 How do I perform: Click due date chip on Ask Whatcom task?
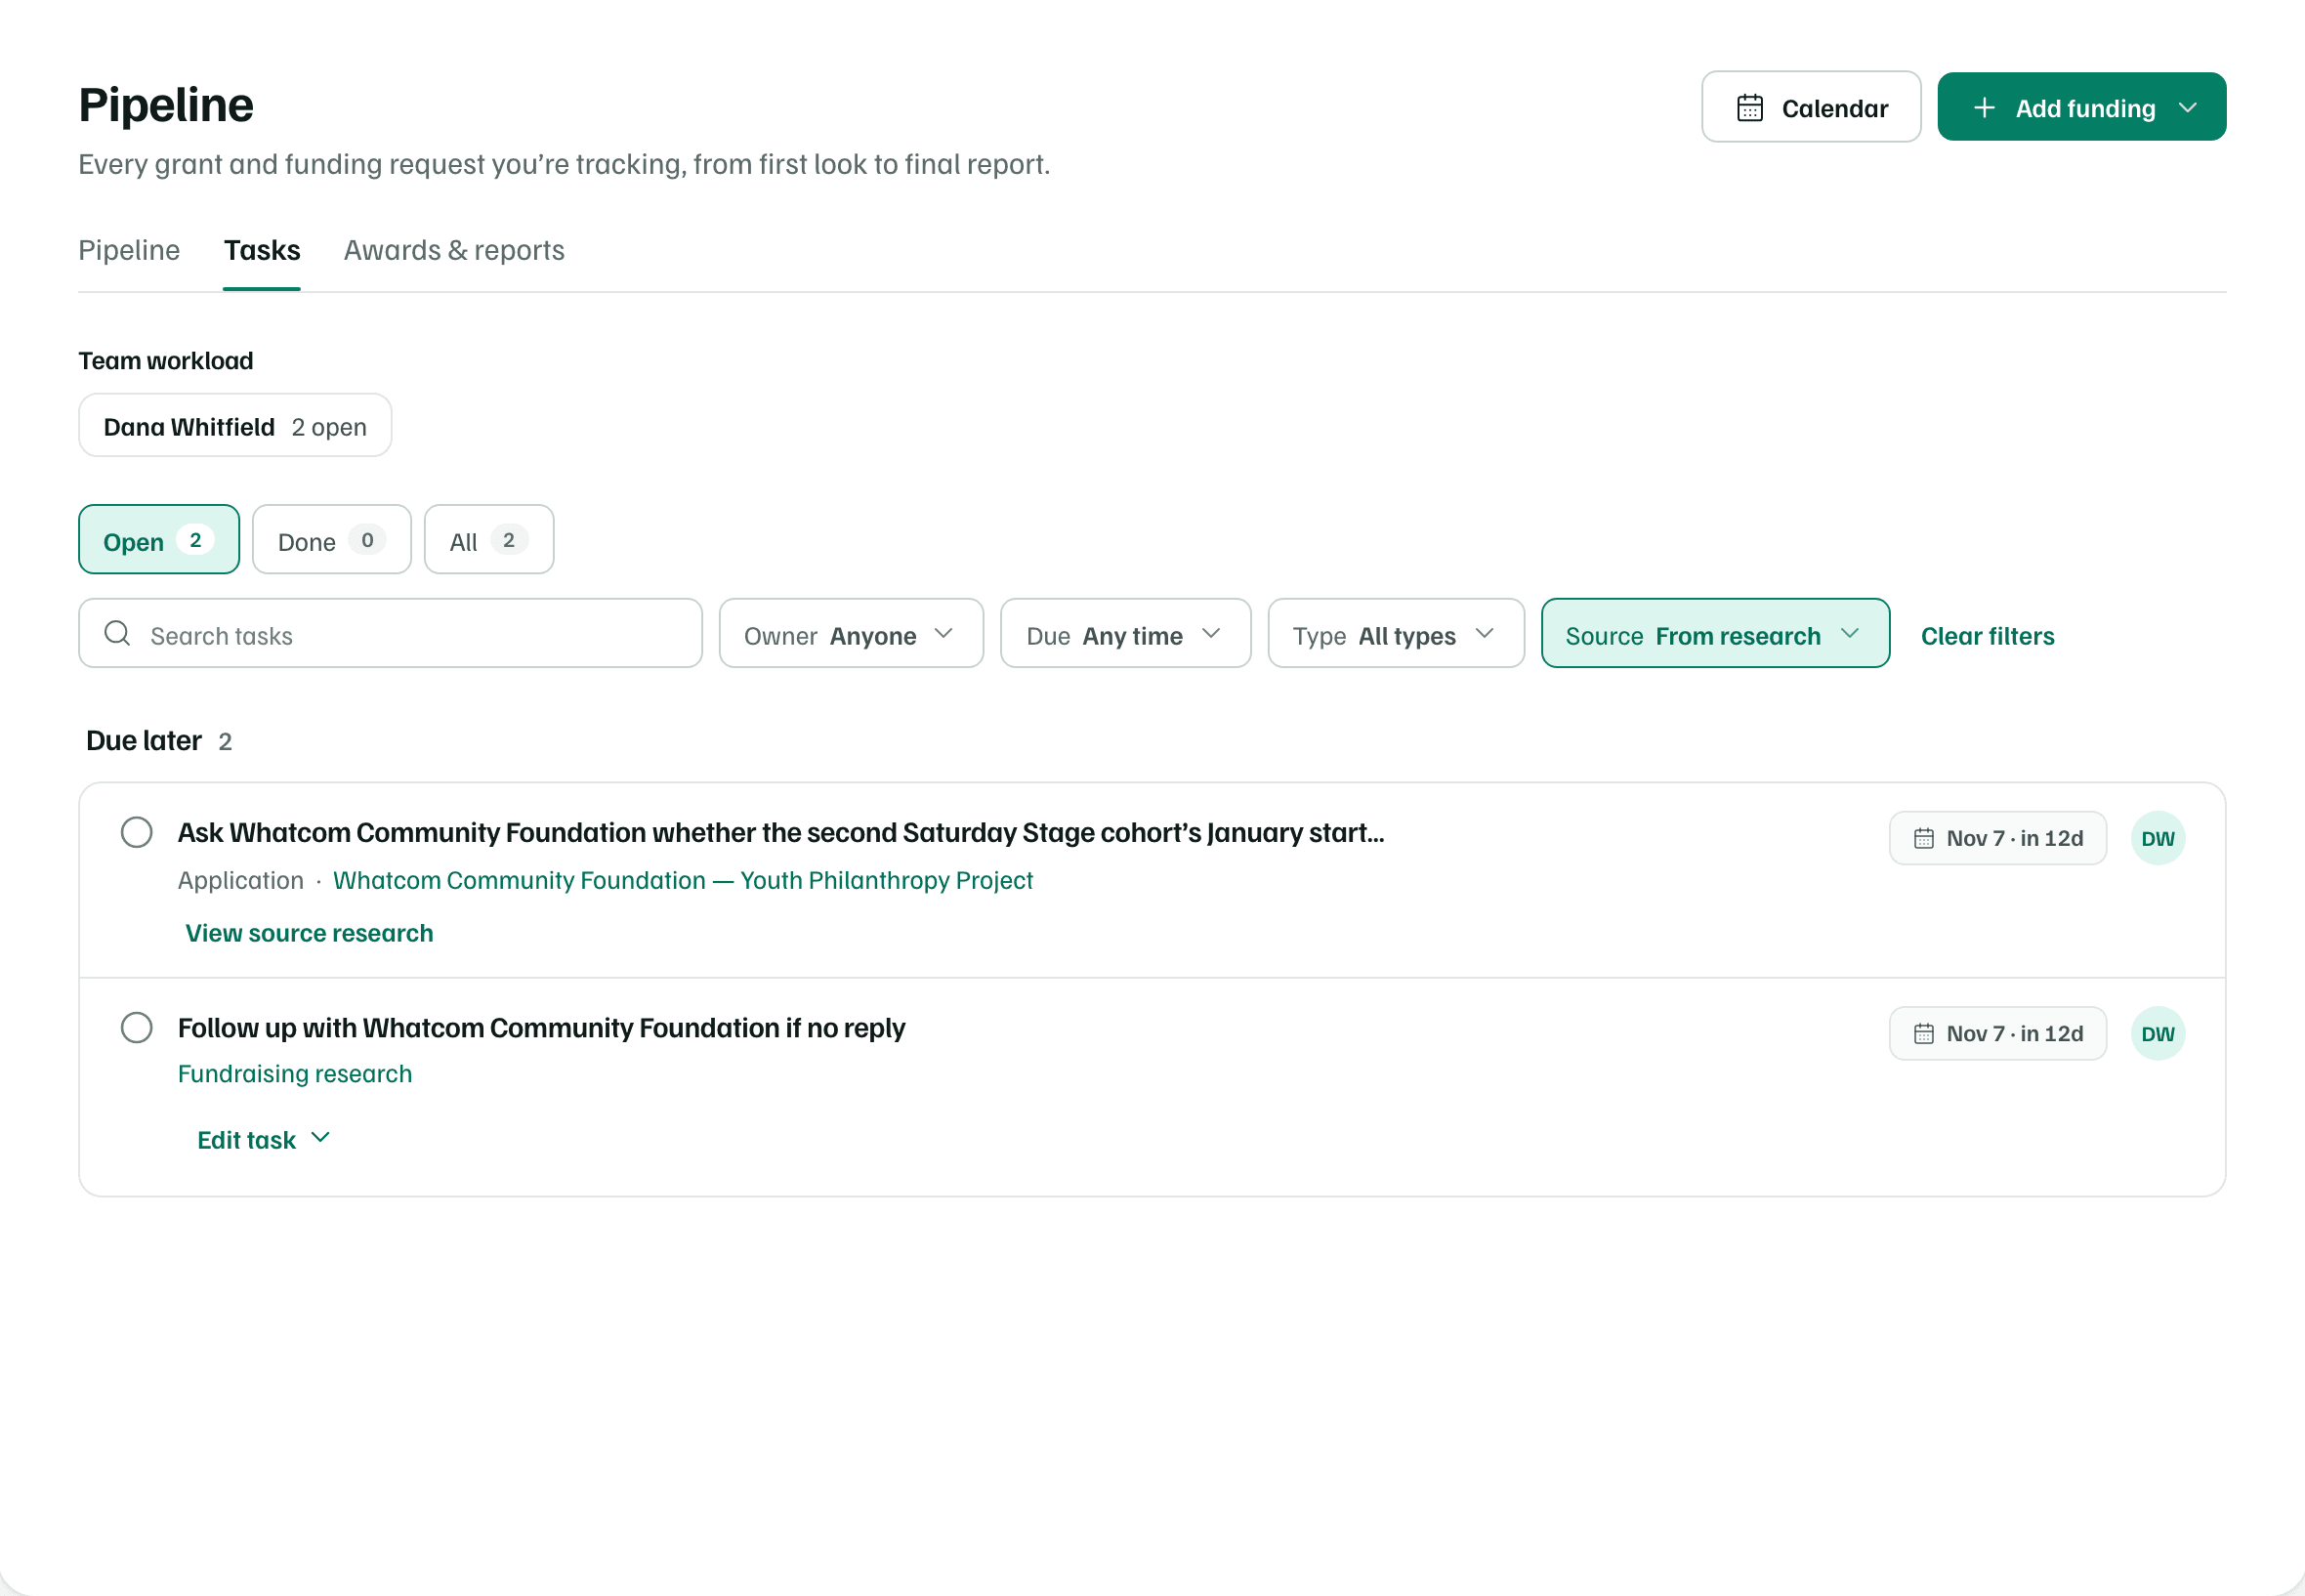tap(1997, 838)
